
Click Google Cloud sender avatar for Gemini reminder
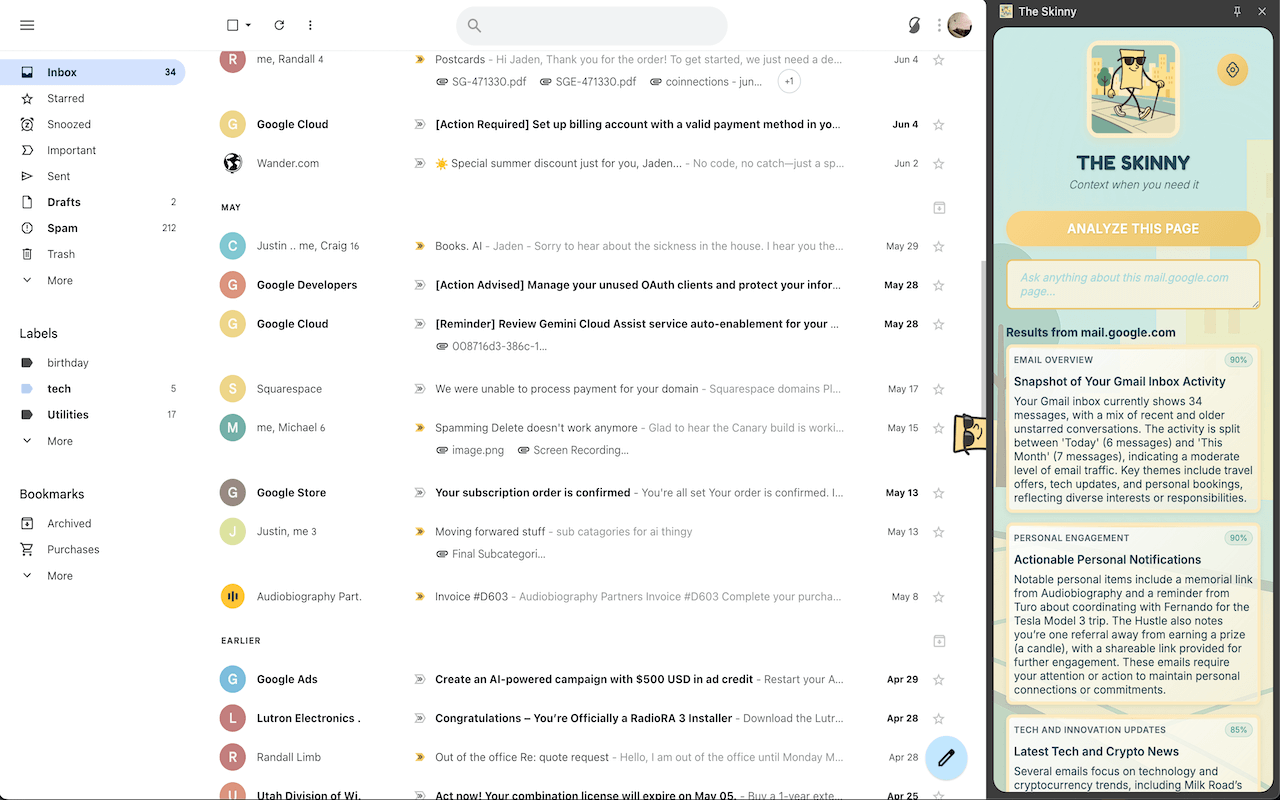click(x=233, y=324)
